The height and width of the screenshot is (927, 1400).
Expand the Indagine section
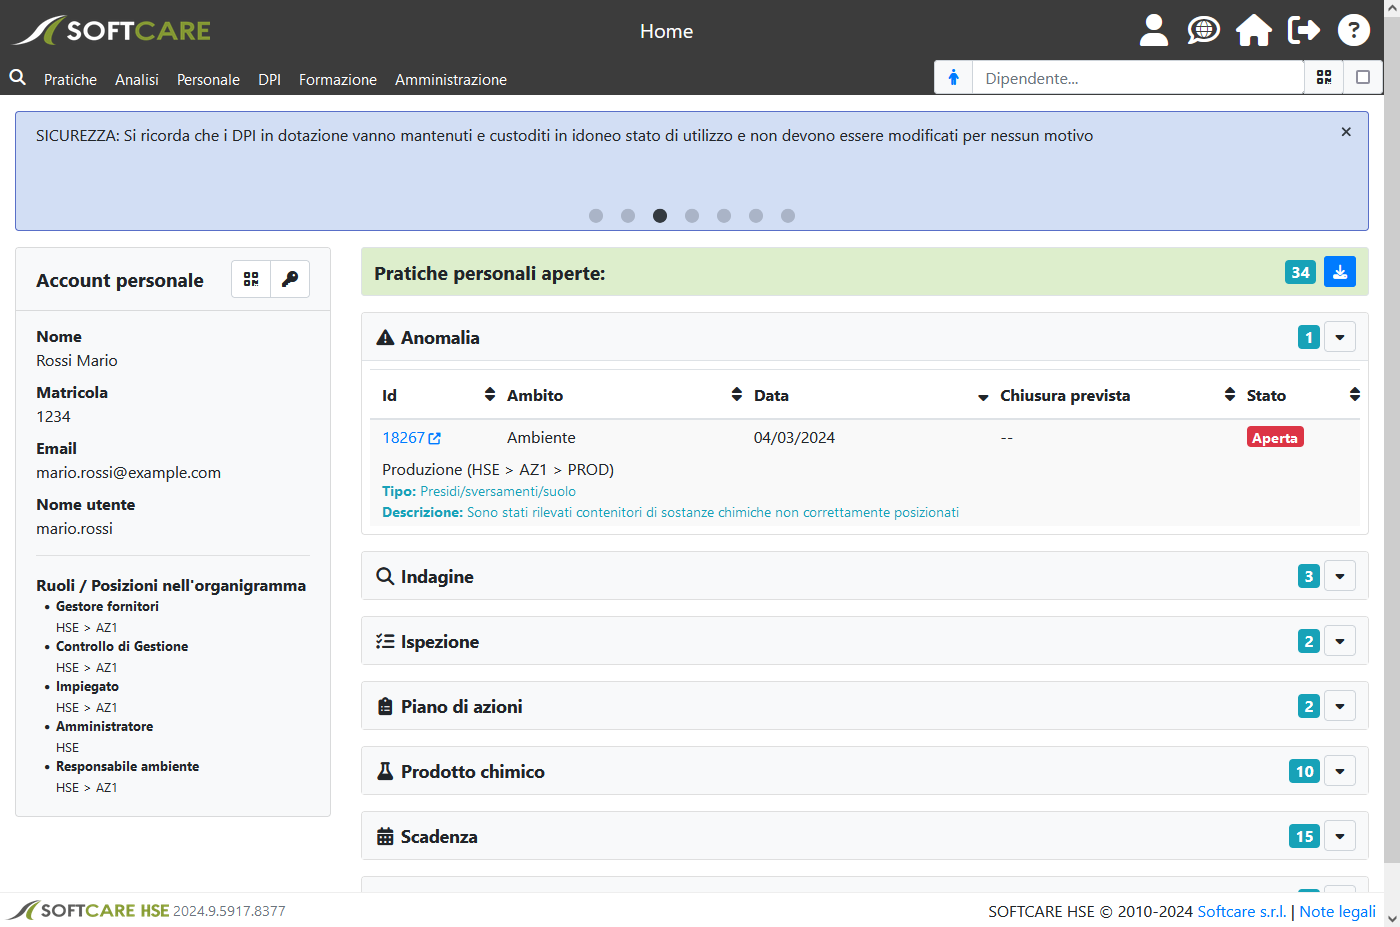[x=1339, y=576]
